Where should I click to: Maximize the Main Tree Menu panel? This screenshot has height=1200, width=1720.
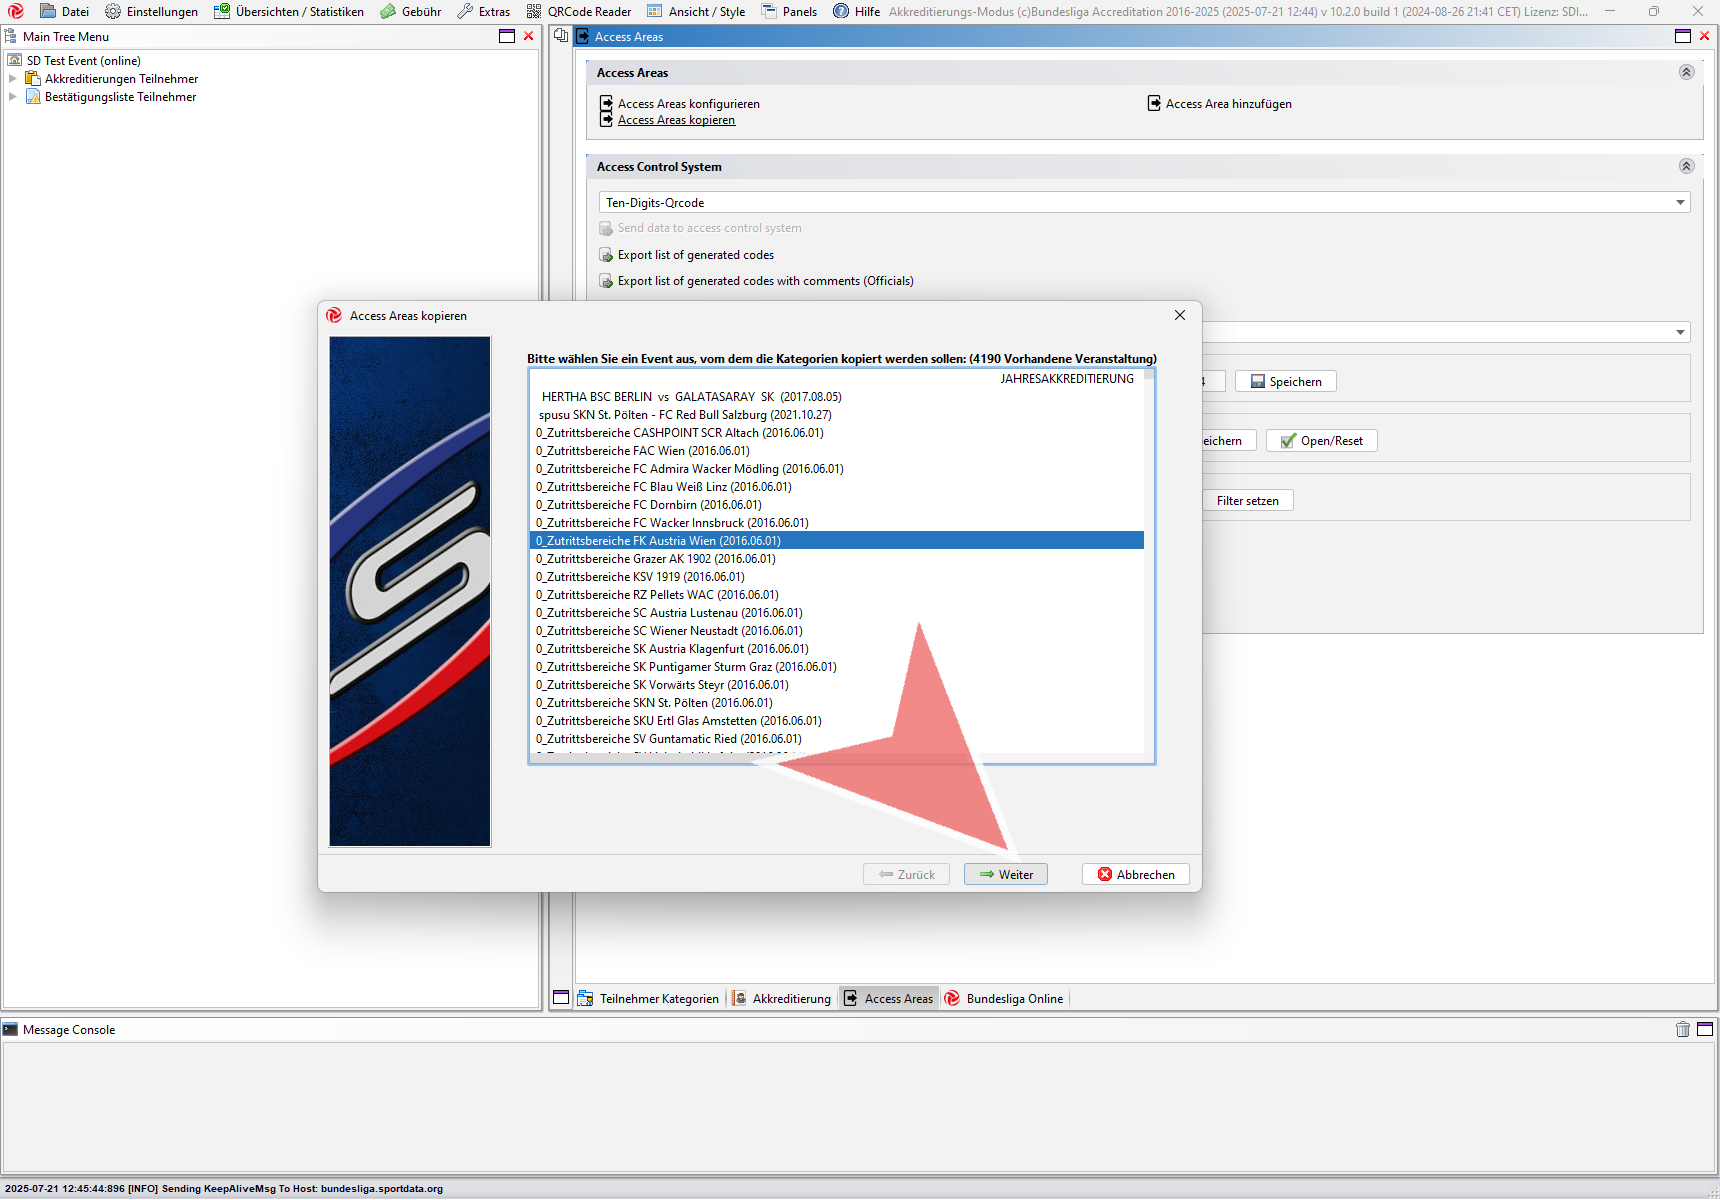(x=507, y=36)
